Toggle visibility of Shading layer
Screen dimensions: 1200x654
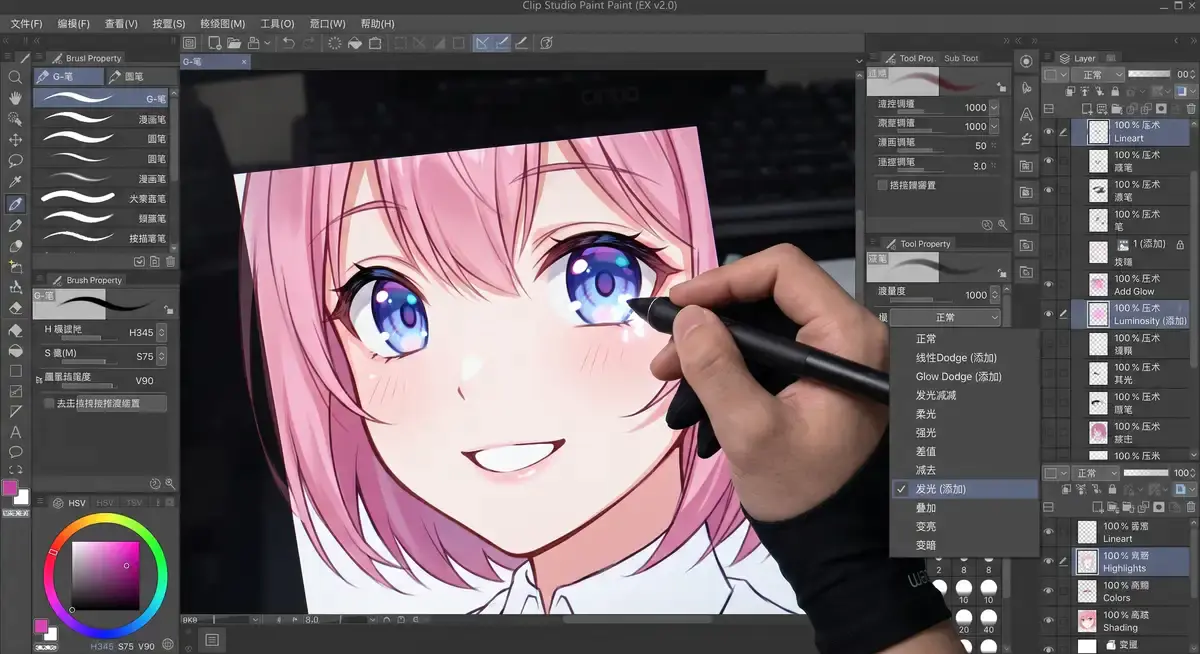(1049, 621)
